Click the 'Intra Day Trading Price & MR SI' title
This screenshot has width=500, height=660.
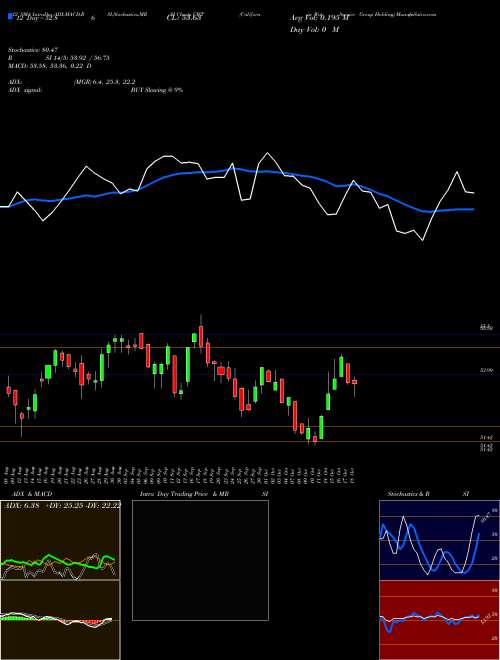[x=204, y=494]
